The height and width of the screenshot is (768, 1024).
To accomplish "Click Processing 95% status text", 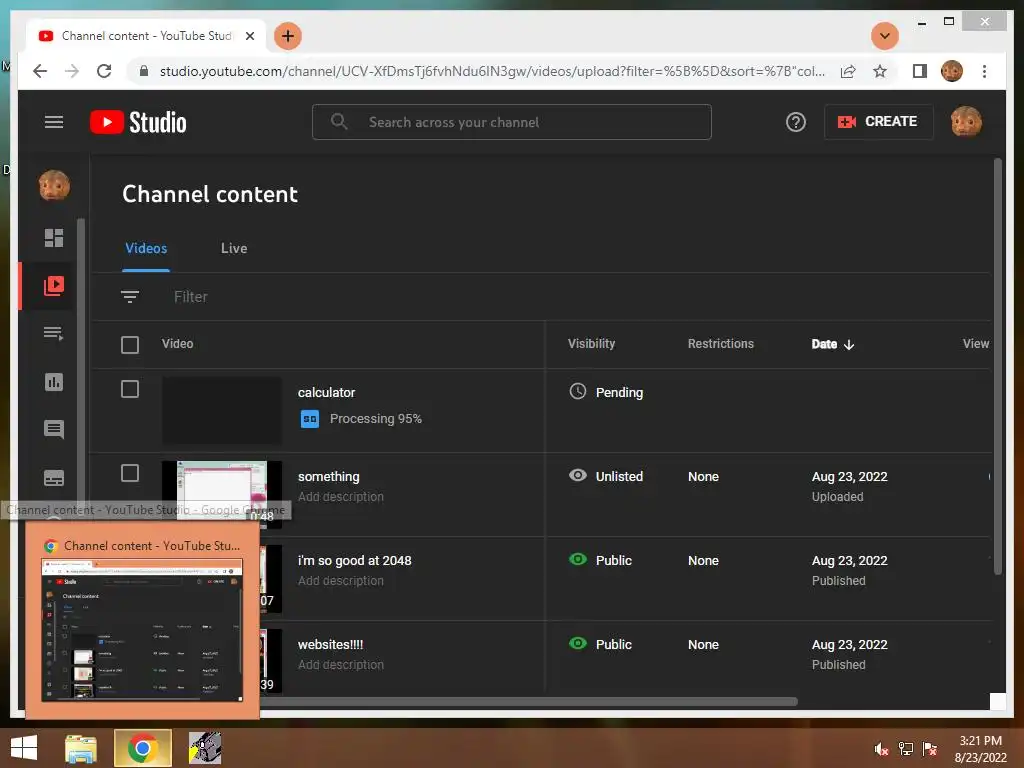I will [x=376, y=419].
